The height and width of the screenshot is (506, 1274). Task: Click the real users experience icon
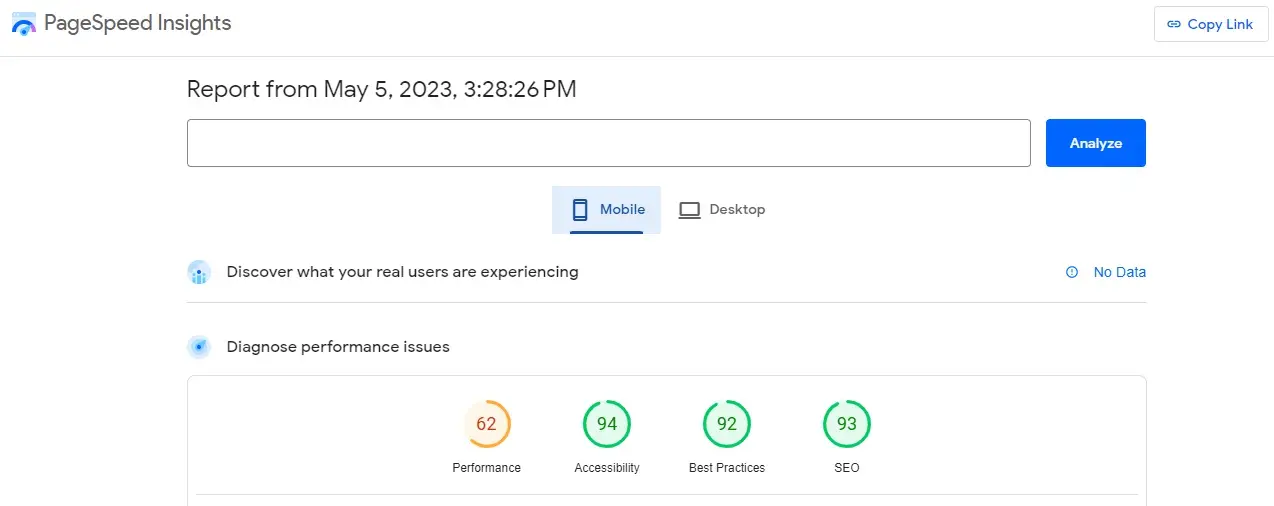199,272
